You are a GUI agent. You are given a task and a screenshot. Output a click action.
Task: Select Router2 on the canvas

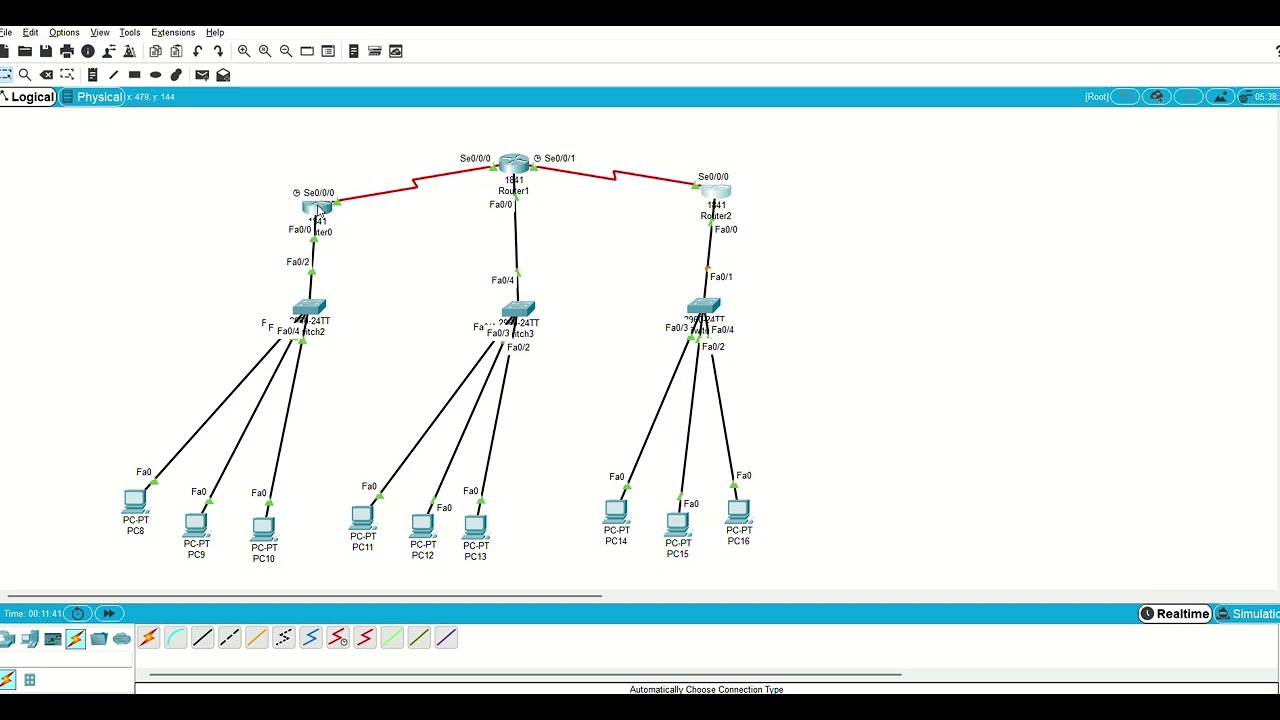pos(716,190)
